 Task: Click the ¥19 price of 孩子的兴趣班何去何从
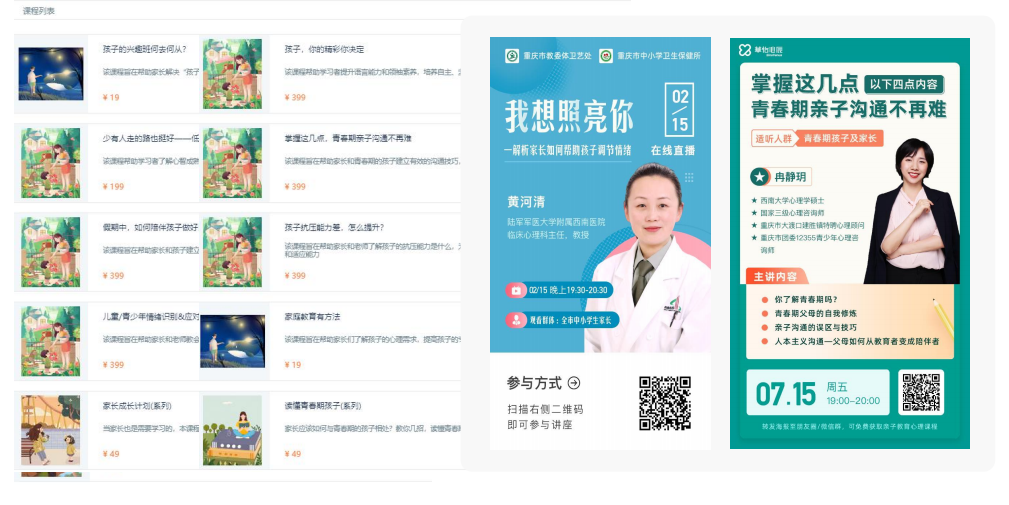click(x=111, y=98)
